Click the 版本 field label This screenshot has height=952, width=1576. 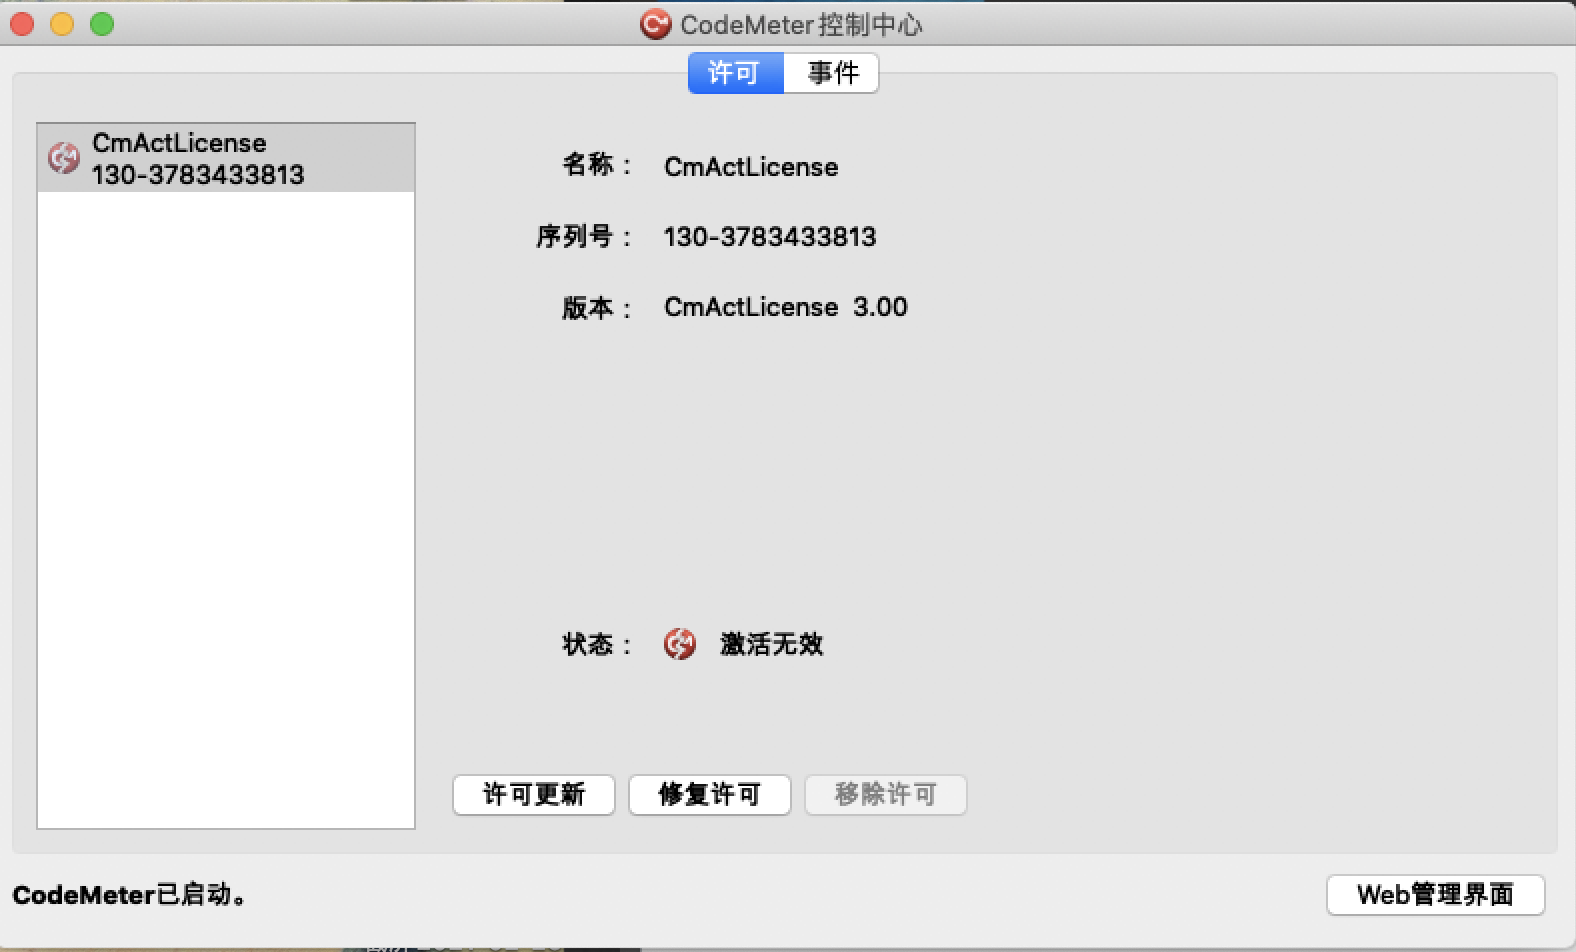pyautogui.click(x=598, y=307)
